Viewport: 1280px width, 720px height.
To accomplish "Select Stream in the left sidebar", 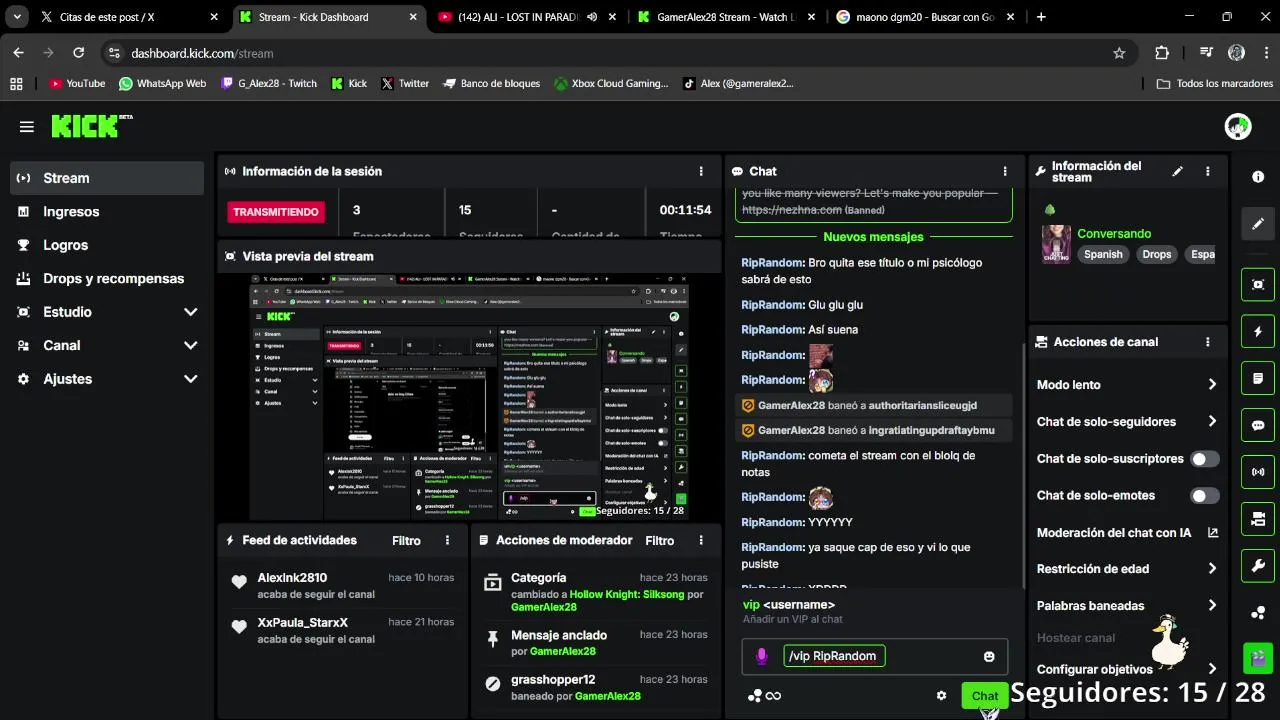I will (x=107, y=178).
